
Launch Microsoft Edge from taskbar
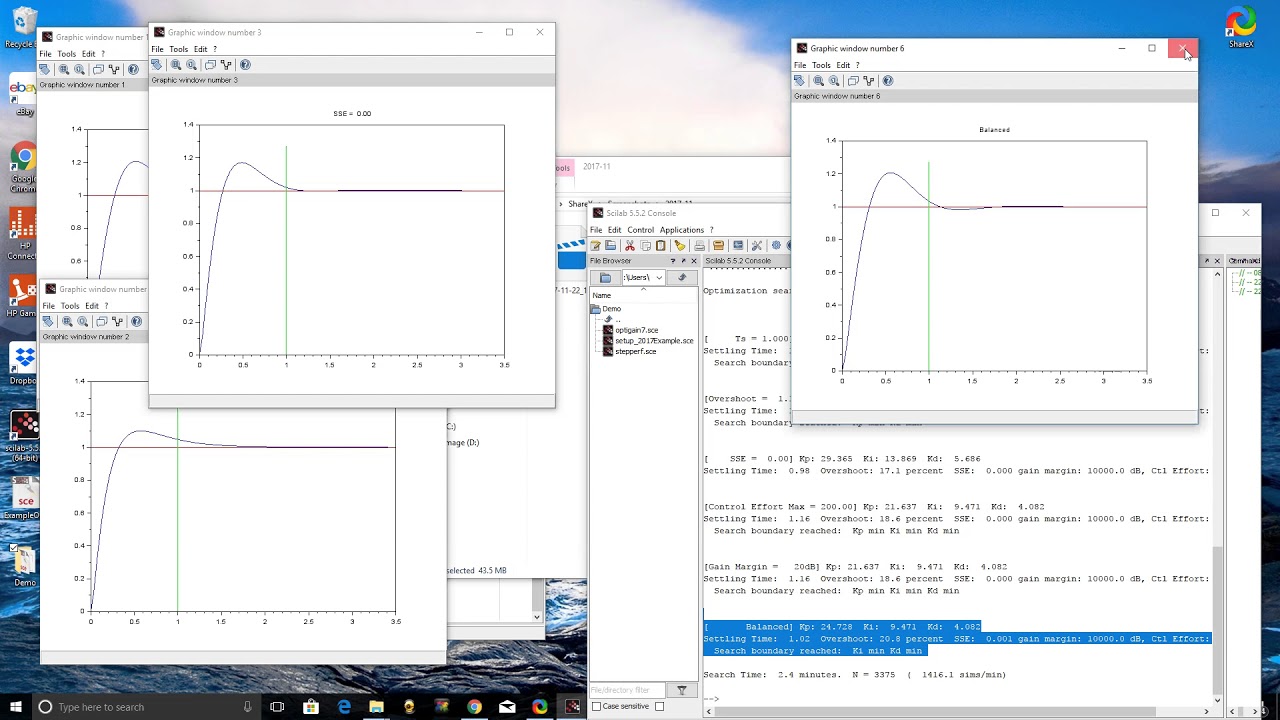344,706
